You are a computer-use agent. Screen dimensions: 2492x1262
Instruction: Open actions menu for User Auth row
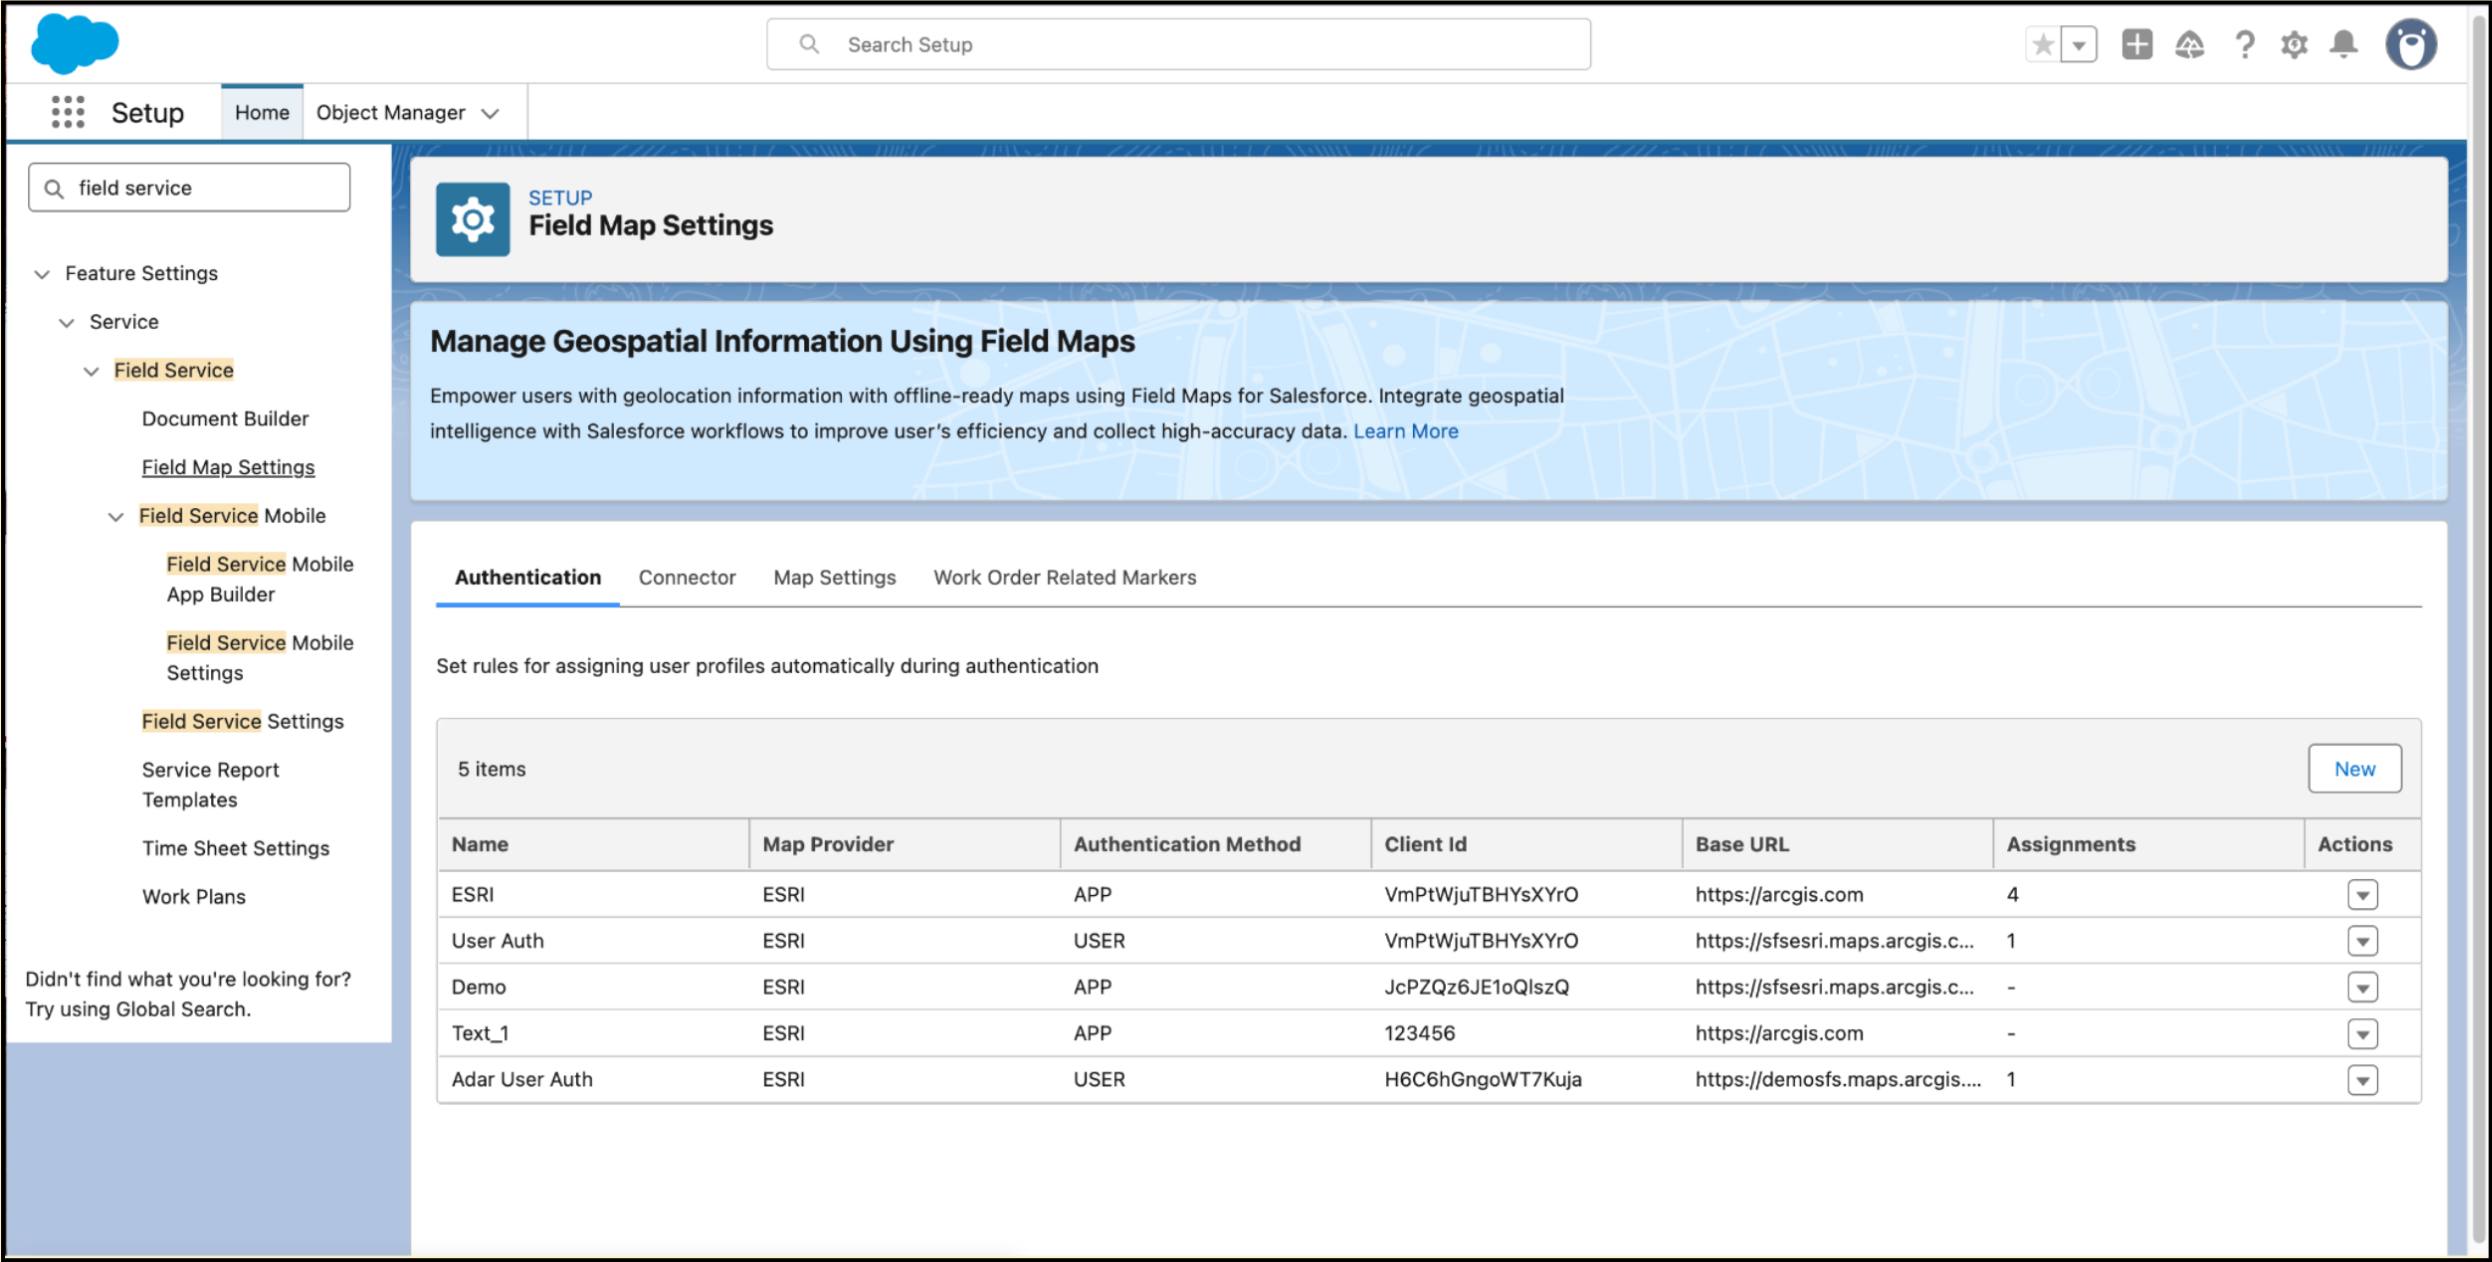[x=2362, y=941]
